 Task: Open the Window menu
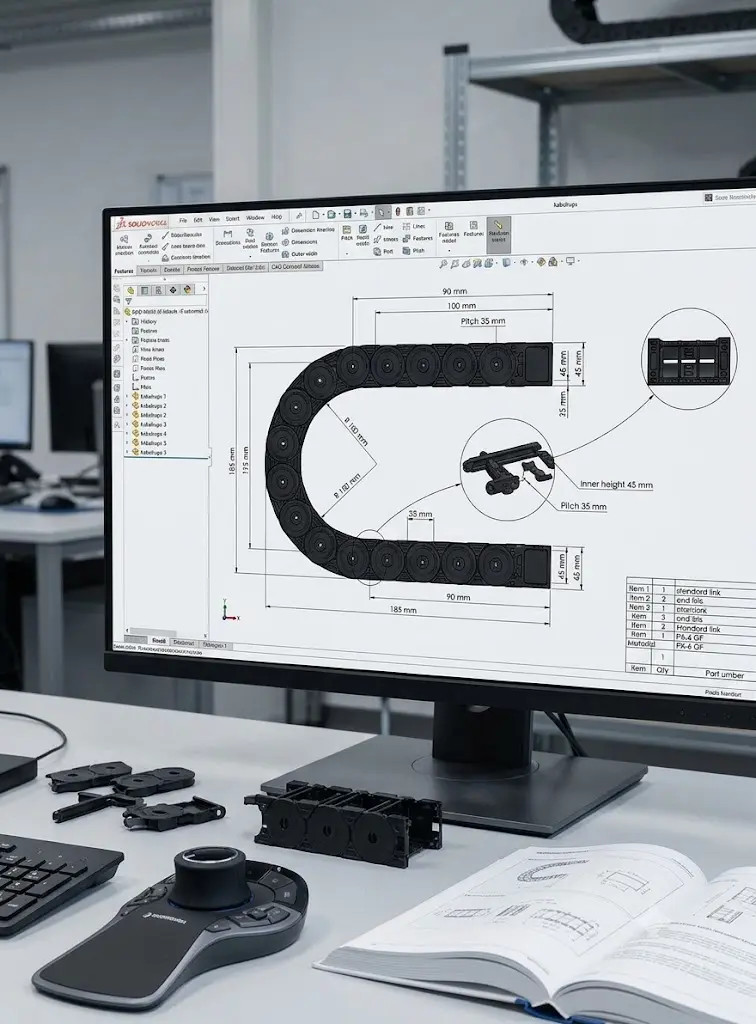click(255, 218)
